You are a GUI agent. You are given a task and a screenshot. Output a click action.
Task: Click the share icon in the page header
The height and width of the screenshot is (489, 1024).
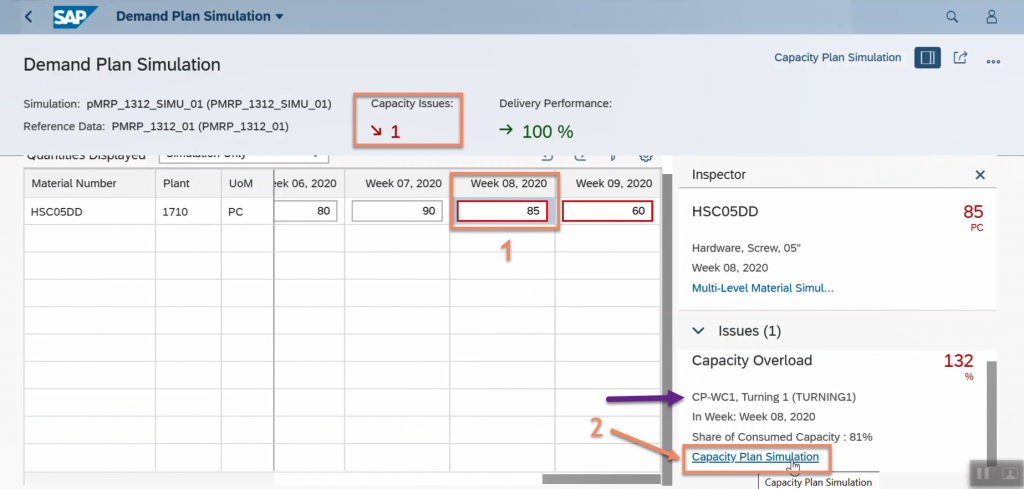coord(960,58)
